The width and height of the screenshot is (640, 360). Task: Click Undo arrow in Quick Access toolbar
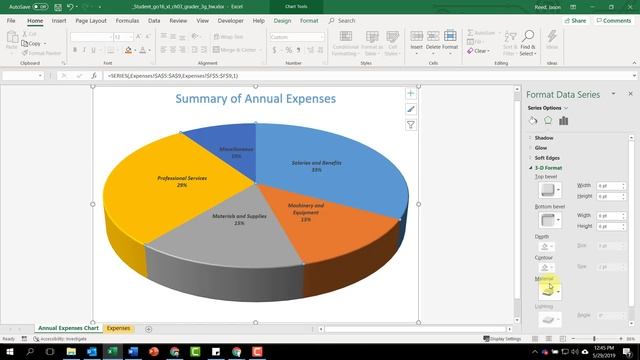(70, 7)
